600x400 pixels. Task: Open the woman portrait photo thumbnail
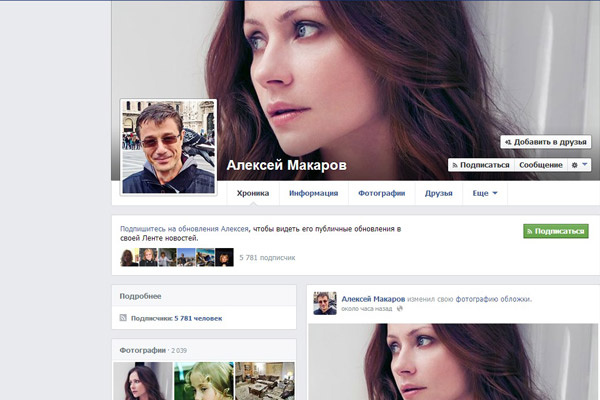click(143, 381)
